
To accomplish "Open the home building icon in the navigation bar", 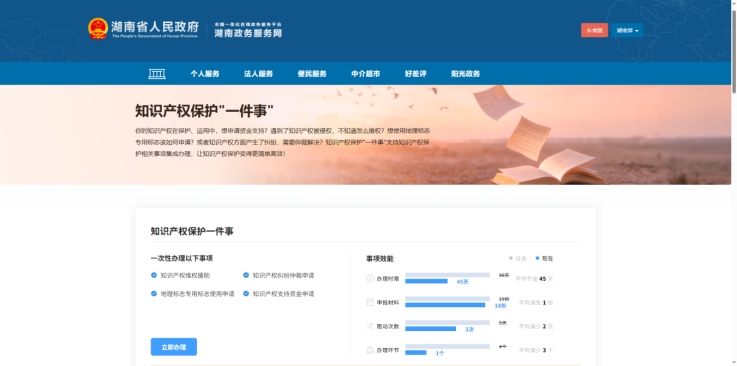I will (157, 74).
